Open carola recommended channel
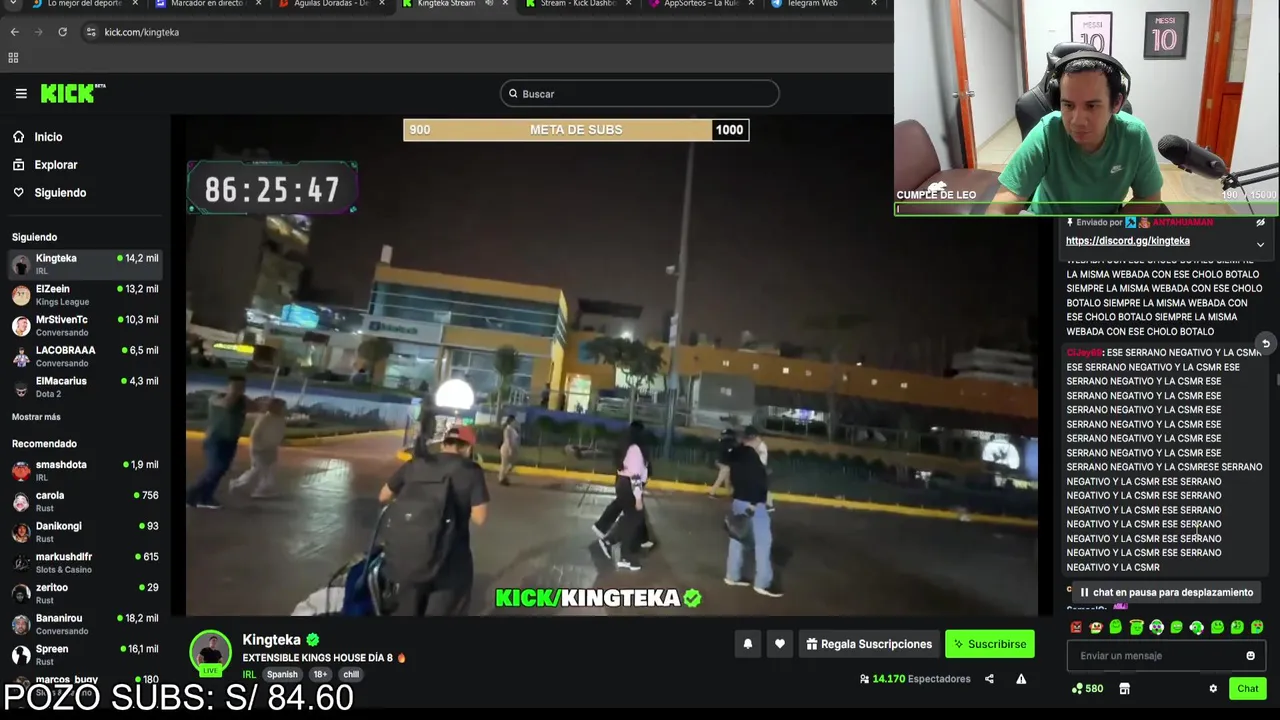The width and height of the screenshot is (1280, 720). tap(85, 501)
